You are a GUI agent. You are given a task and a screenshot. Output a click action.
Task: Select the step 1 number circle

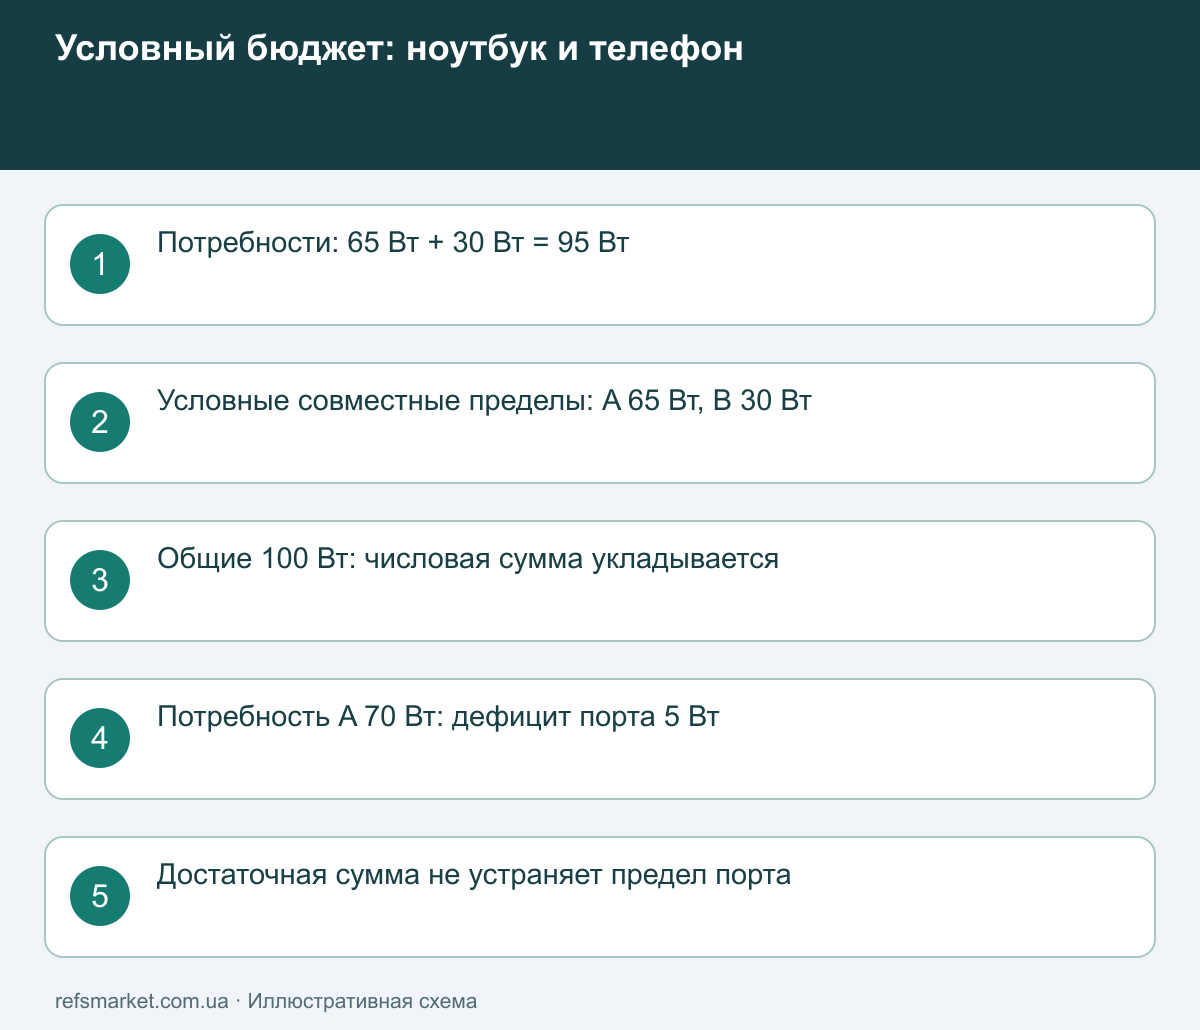[x=100, y=264]
